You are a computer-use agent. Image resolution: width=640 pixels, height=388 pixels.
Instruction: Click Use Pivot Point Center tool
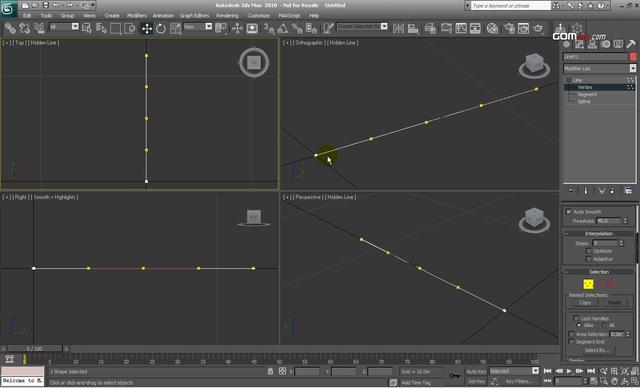(x=221, y=28)
